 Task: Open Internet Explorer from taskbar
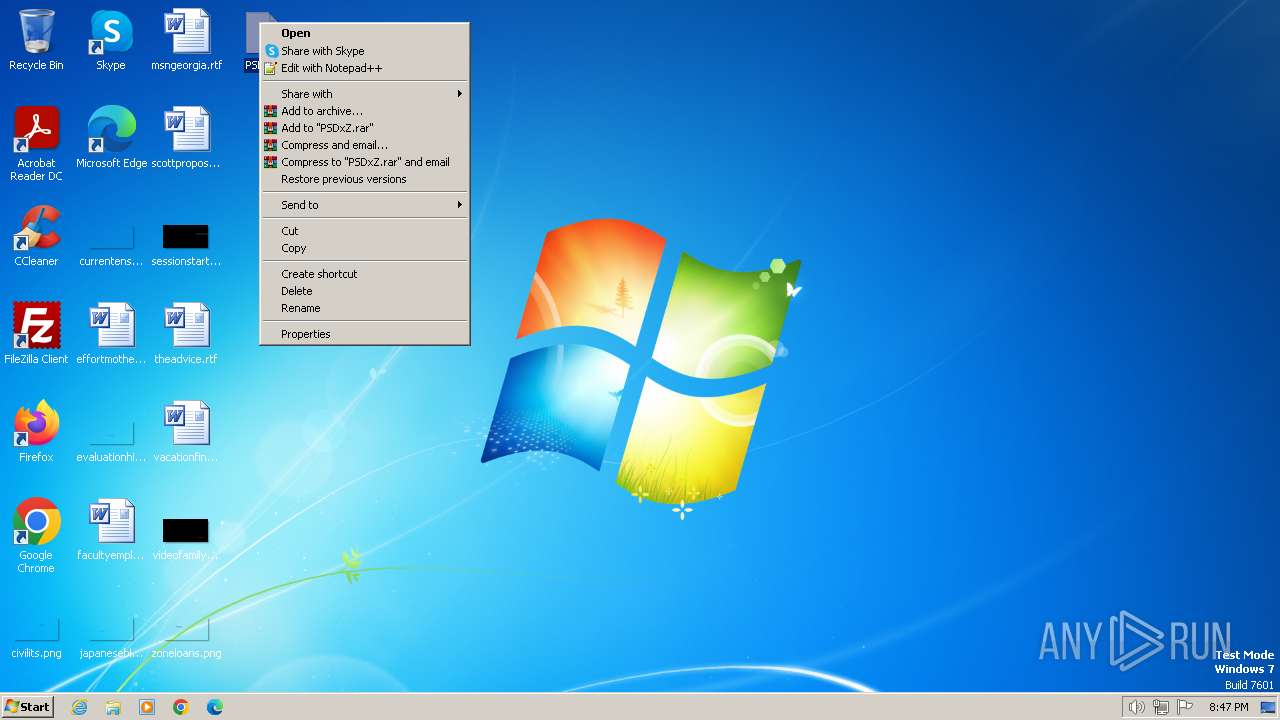pyautogui.click(x=79, y=707)
